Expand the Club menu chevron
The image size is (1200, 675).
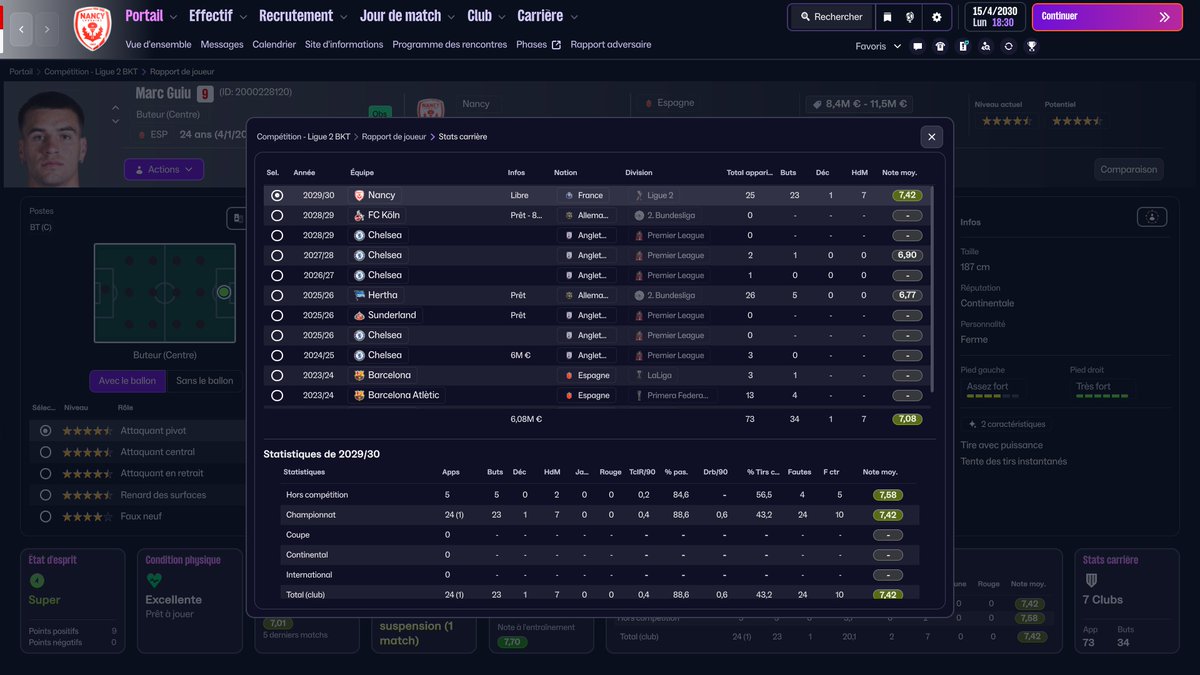(502, 17)
